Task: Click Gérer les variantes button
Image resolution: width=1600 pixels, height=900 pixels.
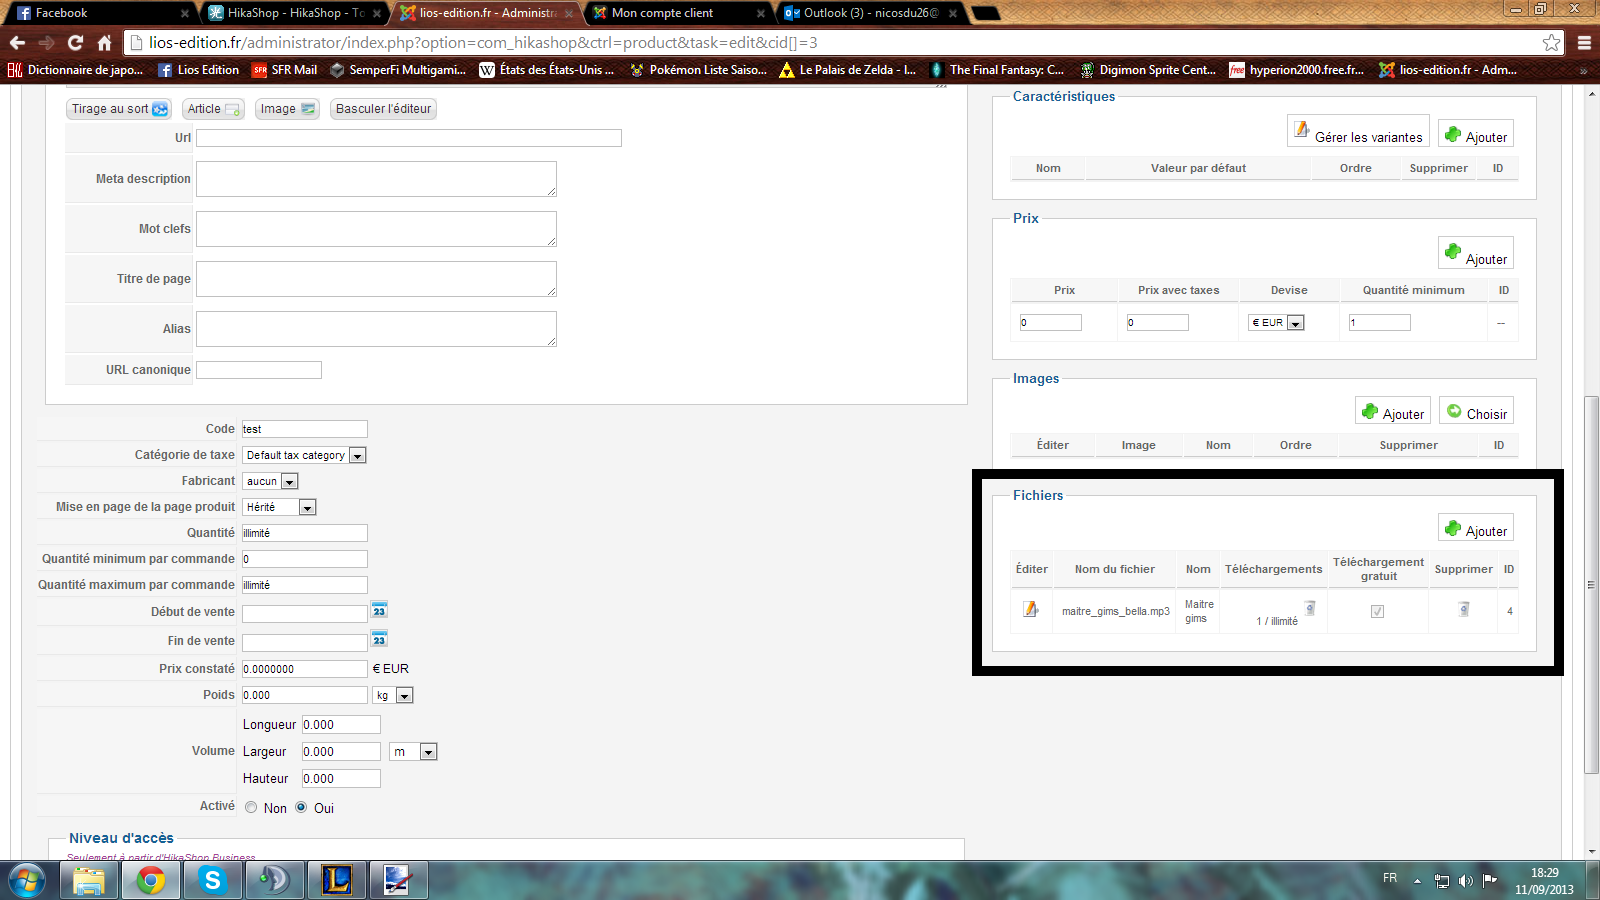Action: [1358, 131]
